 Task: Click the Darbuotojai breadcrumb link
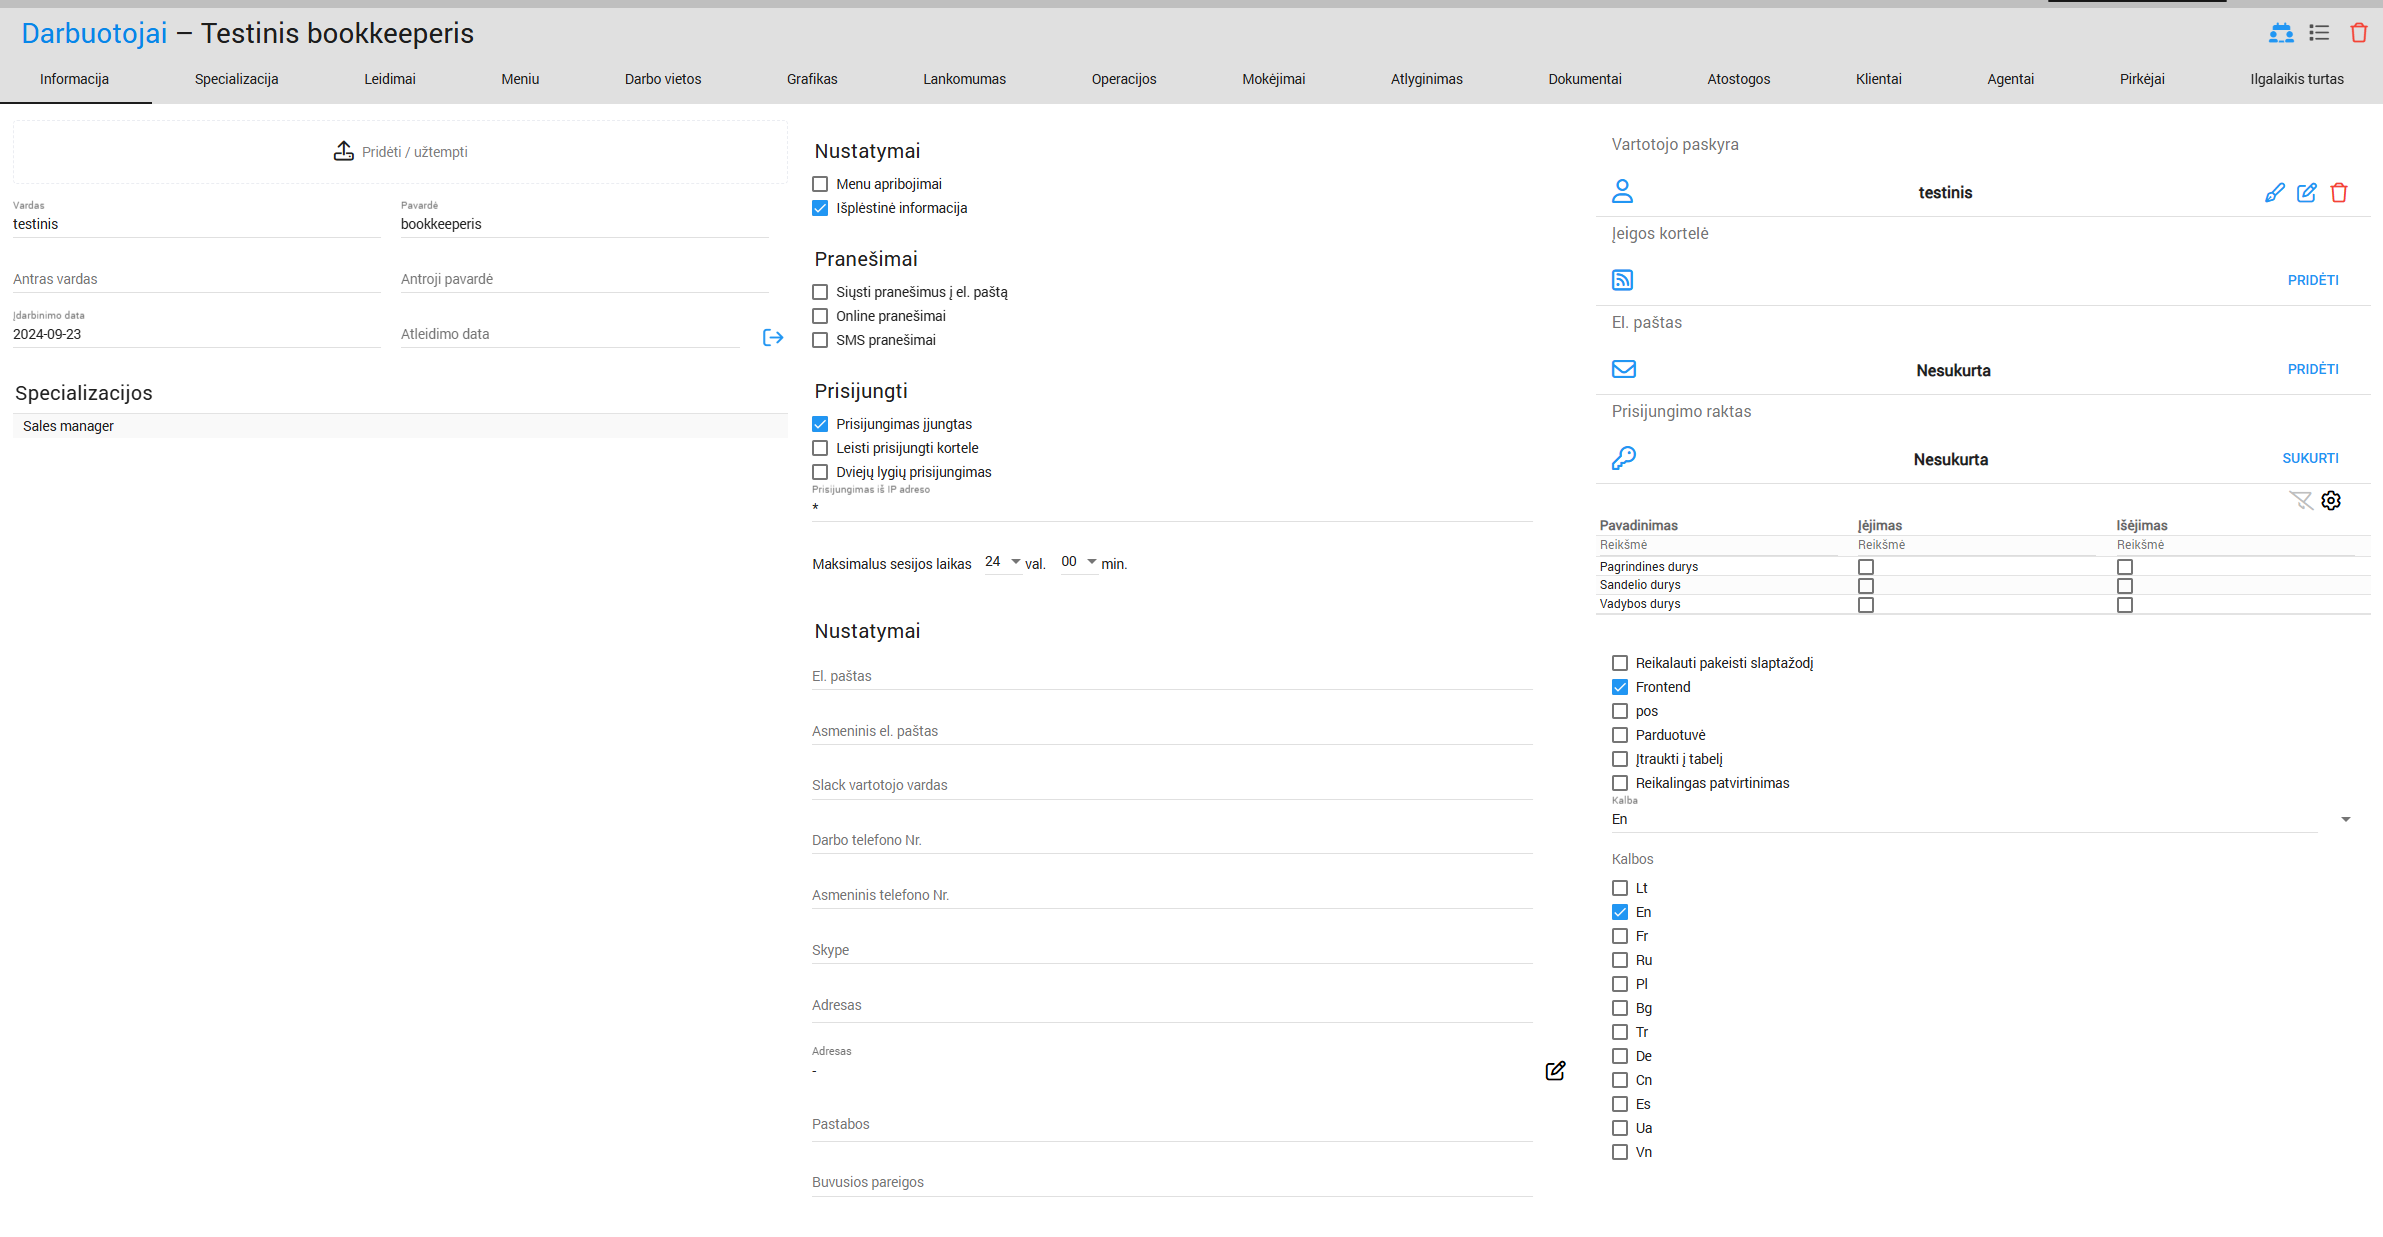tap(94, 34)
